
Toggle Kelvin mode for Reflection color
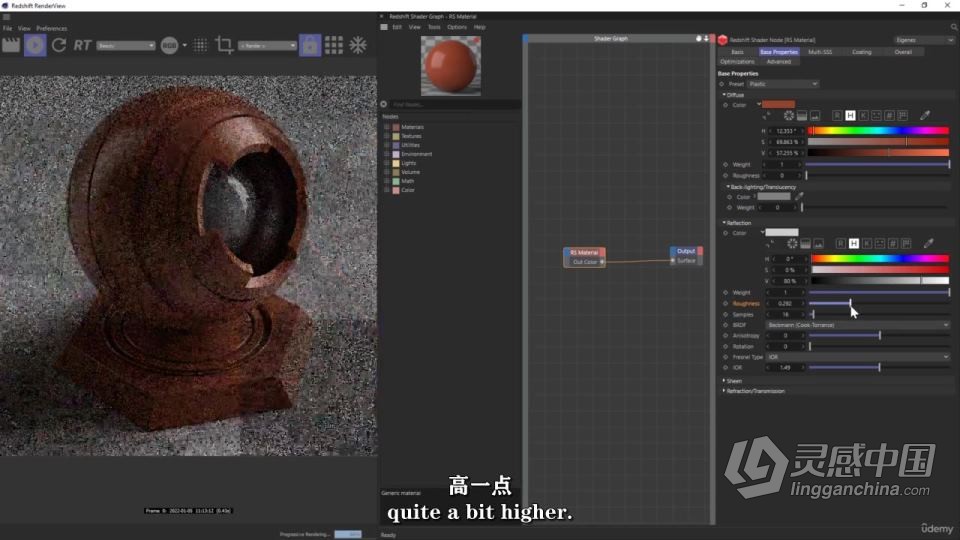pos(867,243)
